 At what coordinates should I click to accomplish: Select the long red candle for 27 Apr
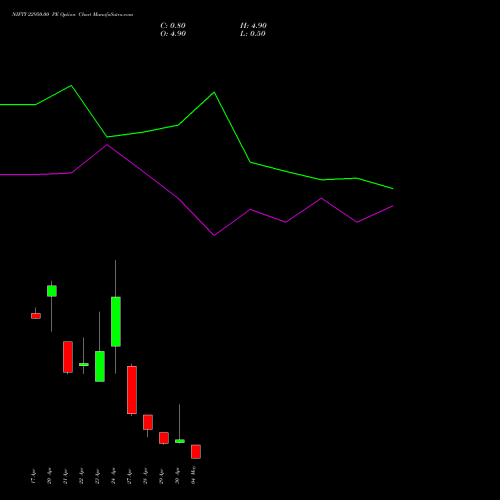tap(132, 390)
